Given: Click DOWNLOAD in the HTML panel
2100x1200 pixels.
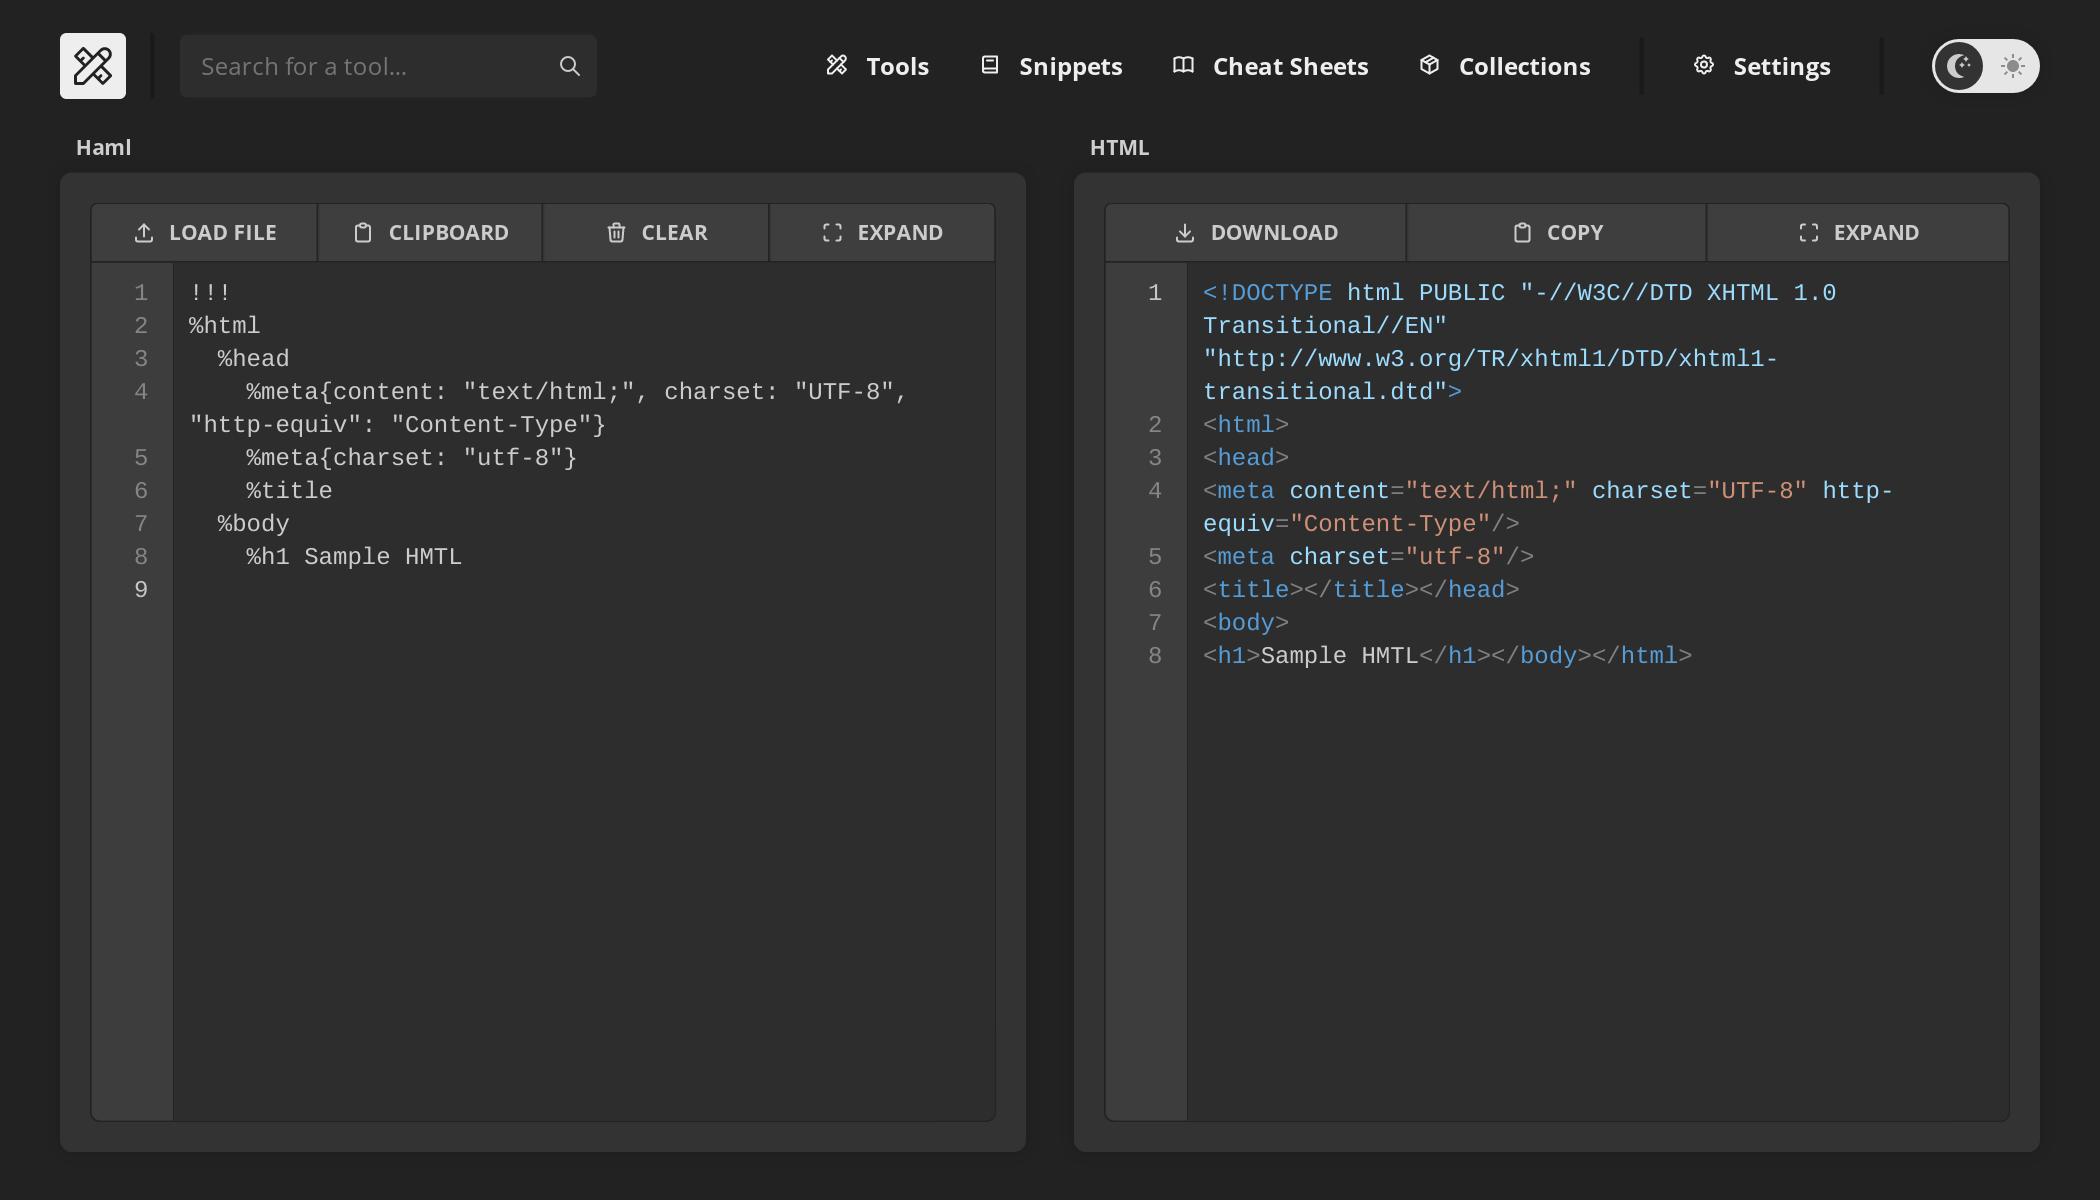Looking at the screenshot, I should tap(1256, 233).
